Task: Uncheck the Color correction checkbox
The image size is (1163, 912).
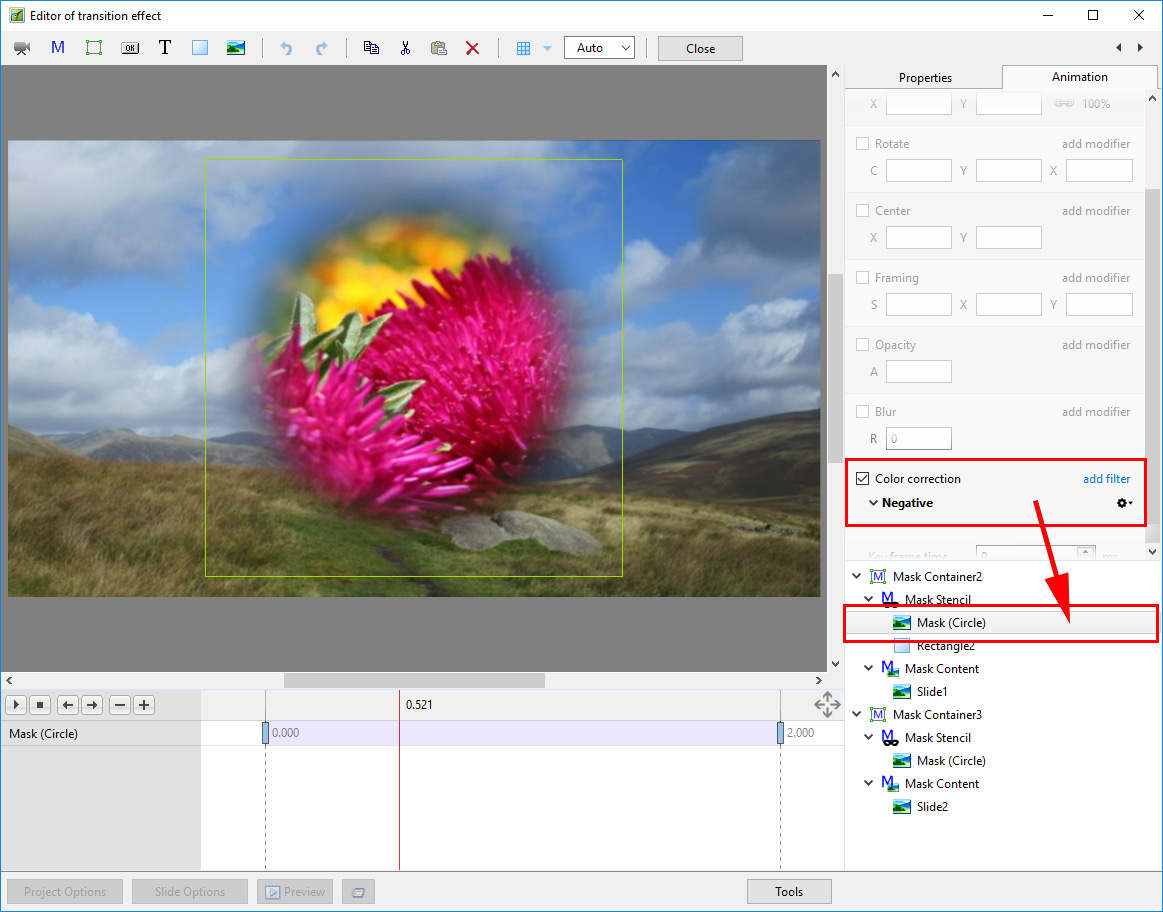Action: 863,479
